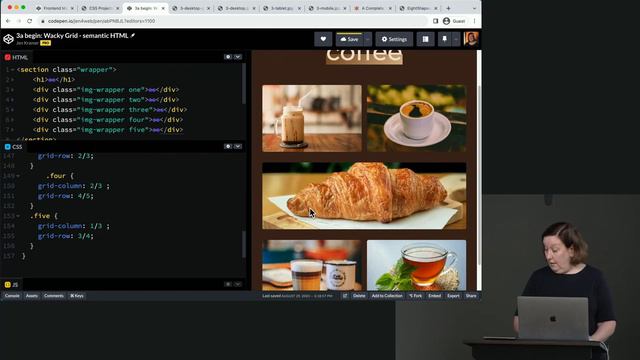This screenshot has height=360, width=640.
Task: Show keyboard shortcuts with Keys button
Action: (77, 296)
